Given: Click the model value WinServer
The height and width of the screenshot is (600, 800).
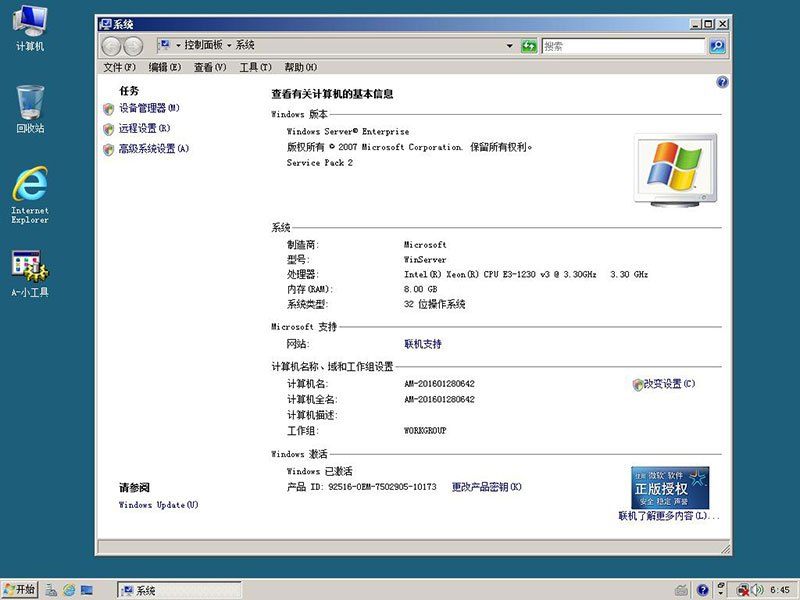Looking at the screenshot, I should coord(425,260).
